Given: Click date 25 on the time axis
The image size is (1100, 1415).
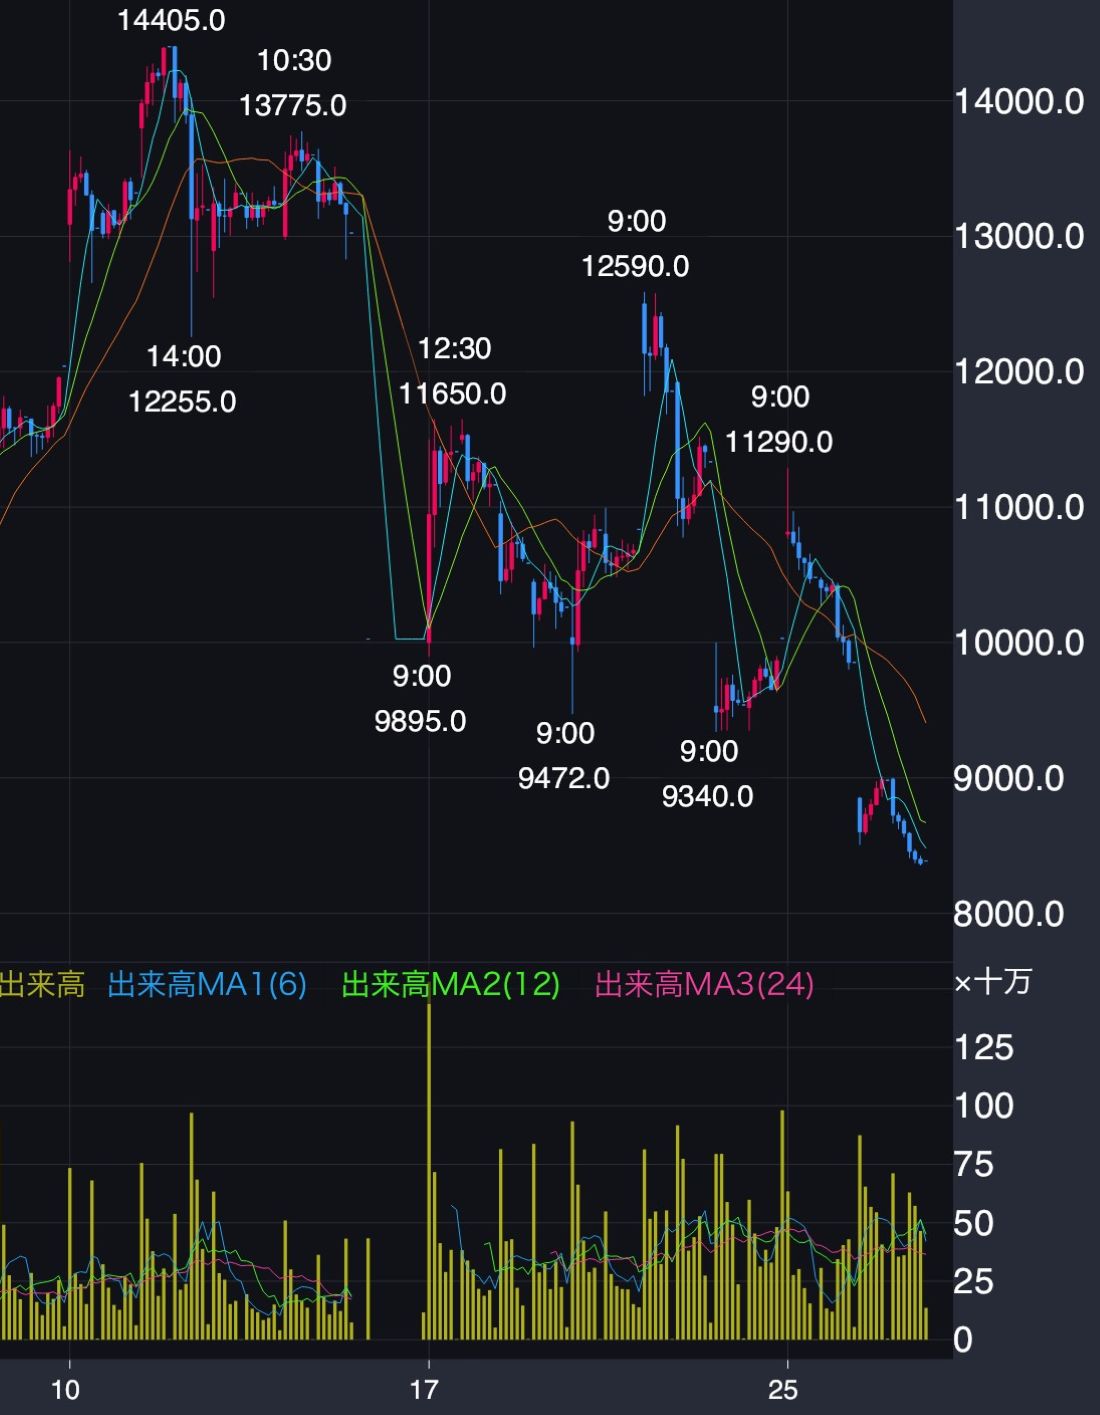Looking at the screenshot, I should pyautogui.click(x=783, y=1389).
